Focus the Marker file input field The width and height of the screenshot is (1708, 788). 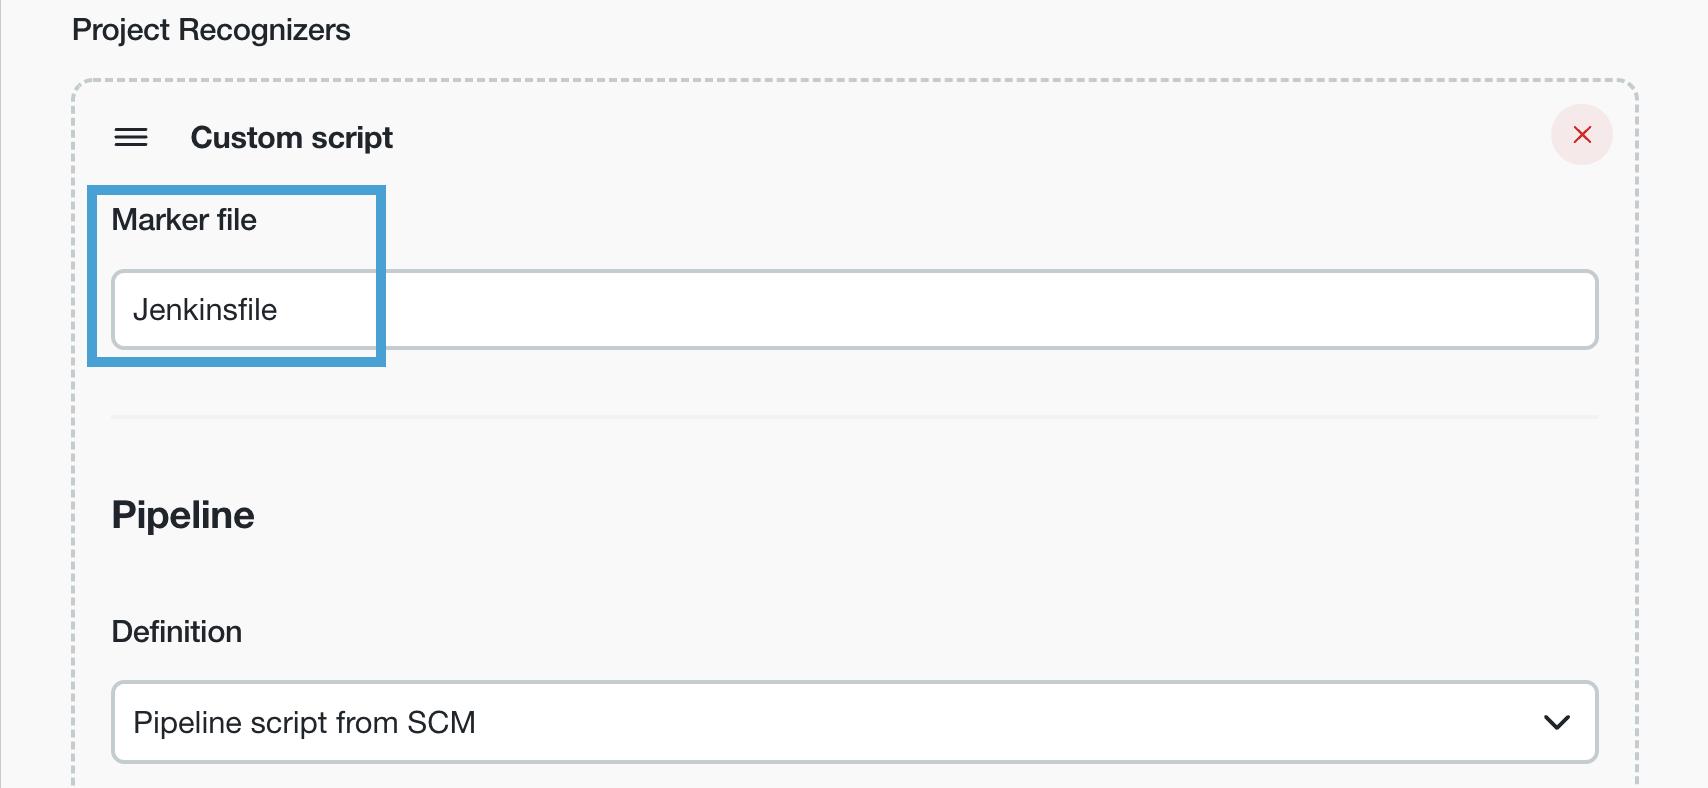point(853,310)
